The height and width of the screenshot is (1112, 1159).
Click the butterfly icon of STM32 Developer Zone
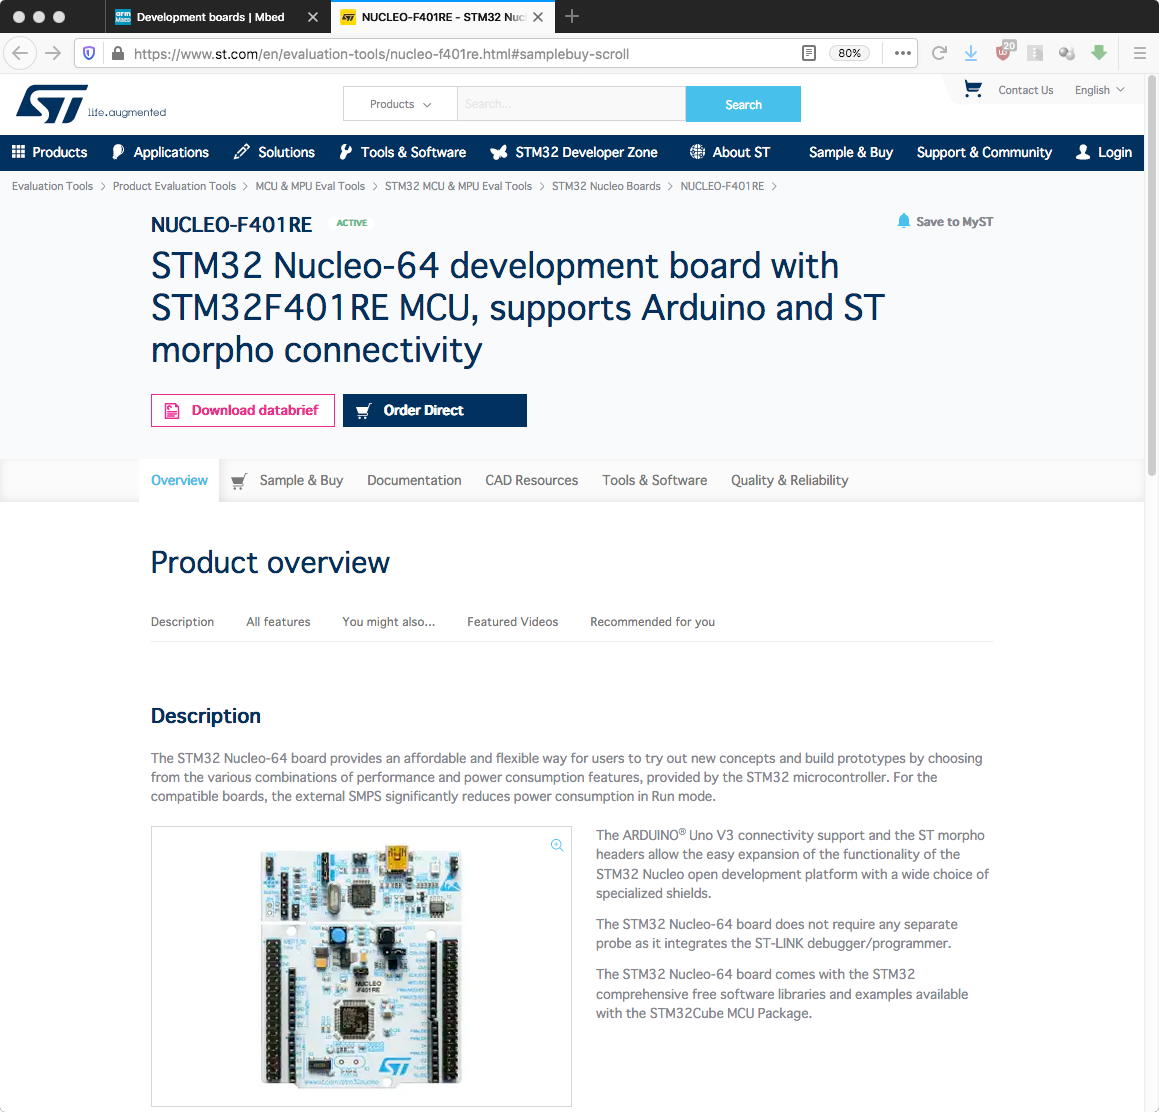coord(498,152)
